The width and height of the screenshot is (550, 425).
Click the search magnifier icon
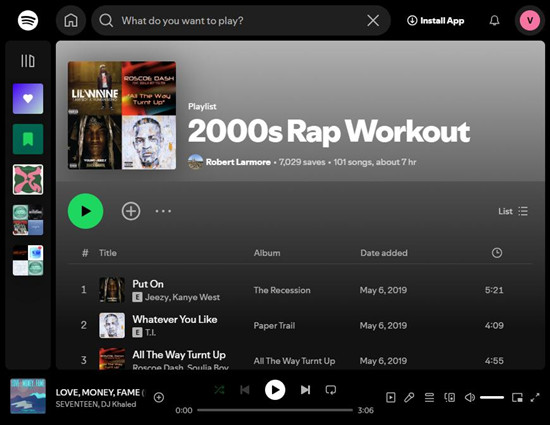pos(106,20)
